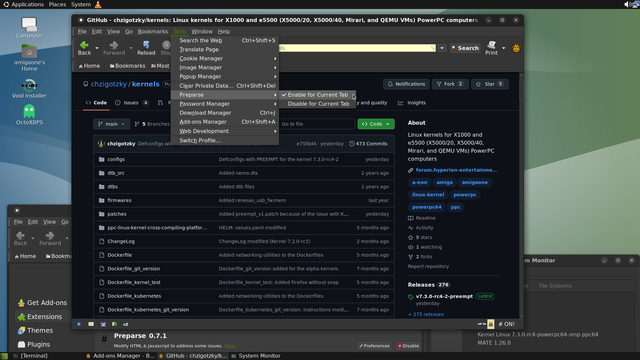Click the GitHub page vertical scrollbar
The width and height of the screenshot is (640, 360).
(521, 195)
